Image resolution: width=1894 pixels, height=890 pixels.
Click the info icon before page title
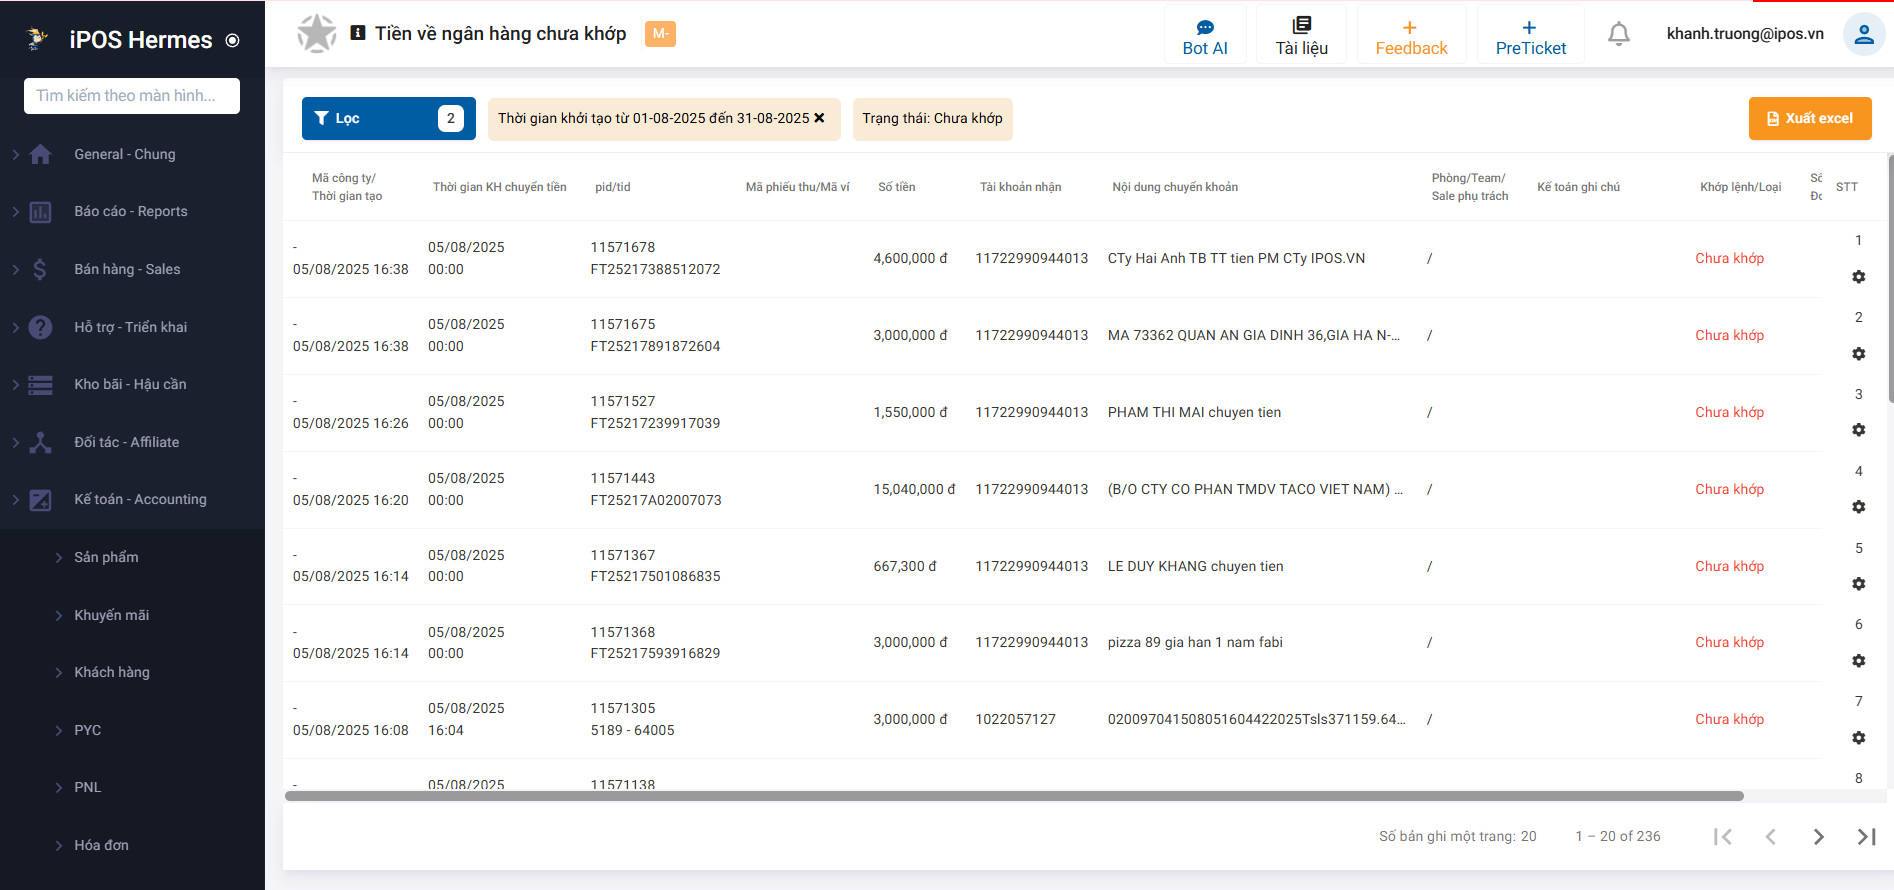358,33
